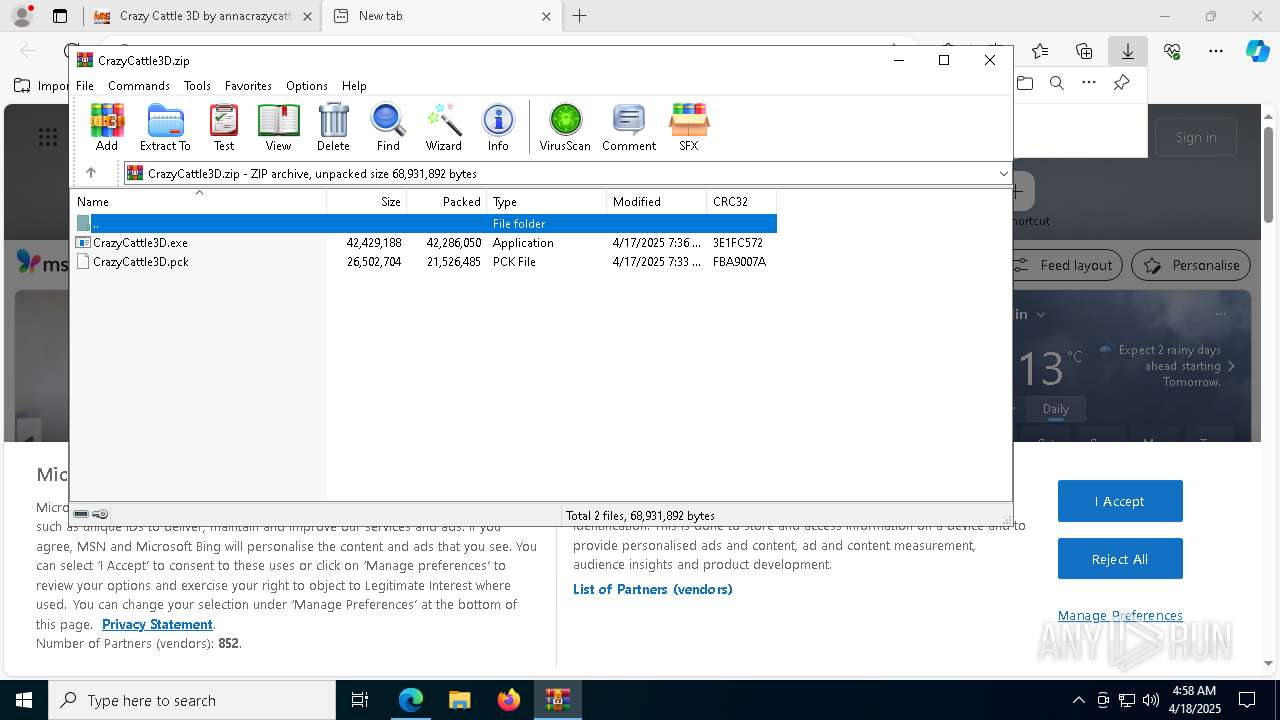Show archive Info icon

498,127
